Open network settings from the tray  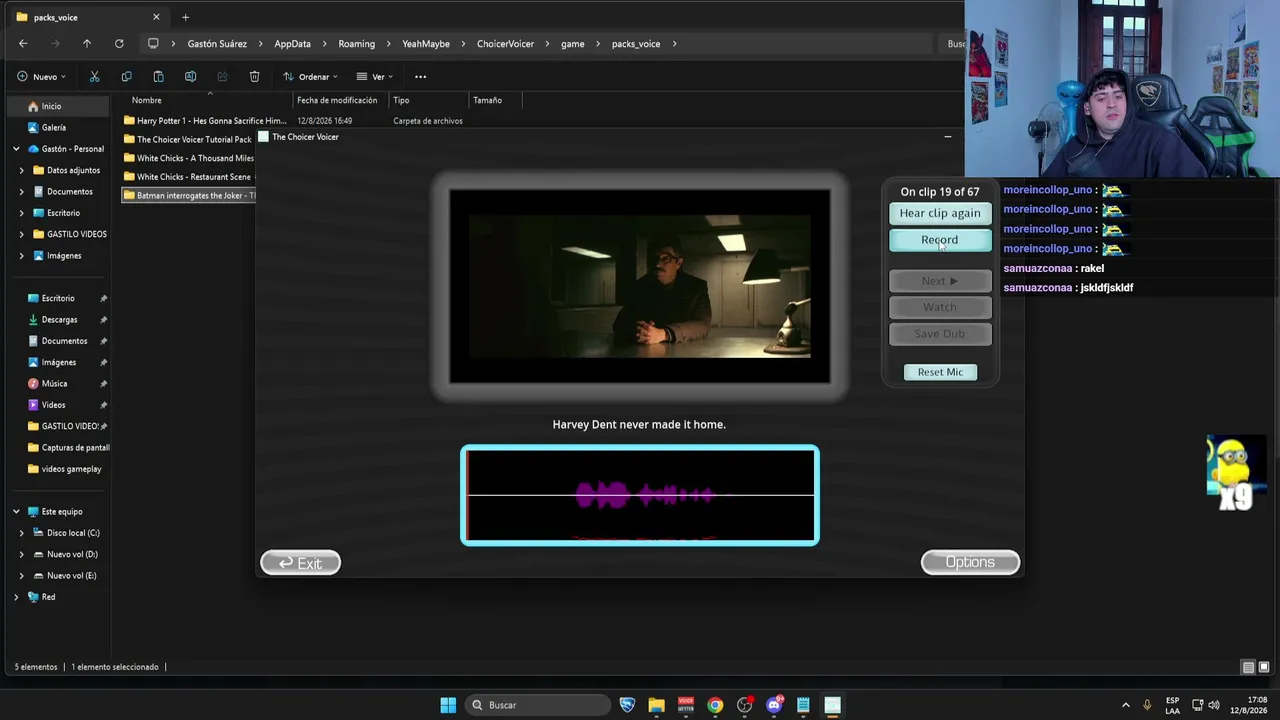[1198, 705]
